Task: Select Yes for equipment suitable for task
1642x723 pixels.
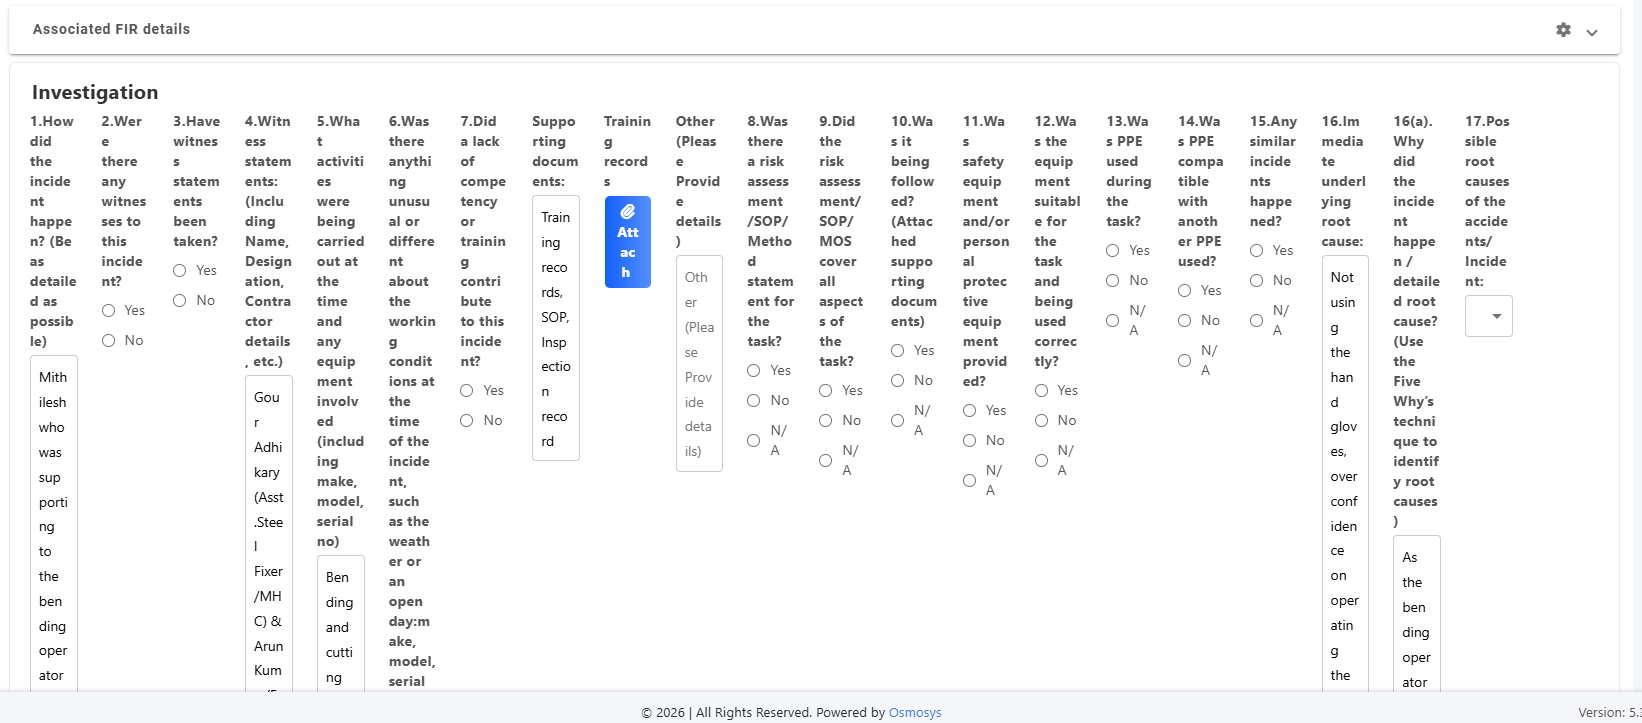Action: click(1042, 391)
